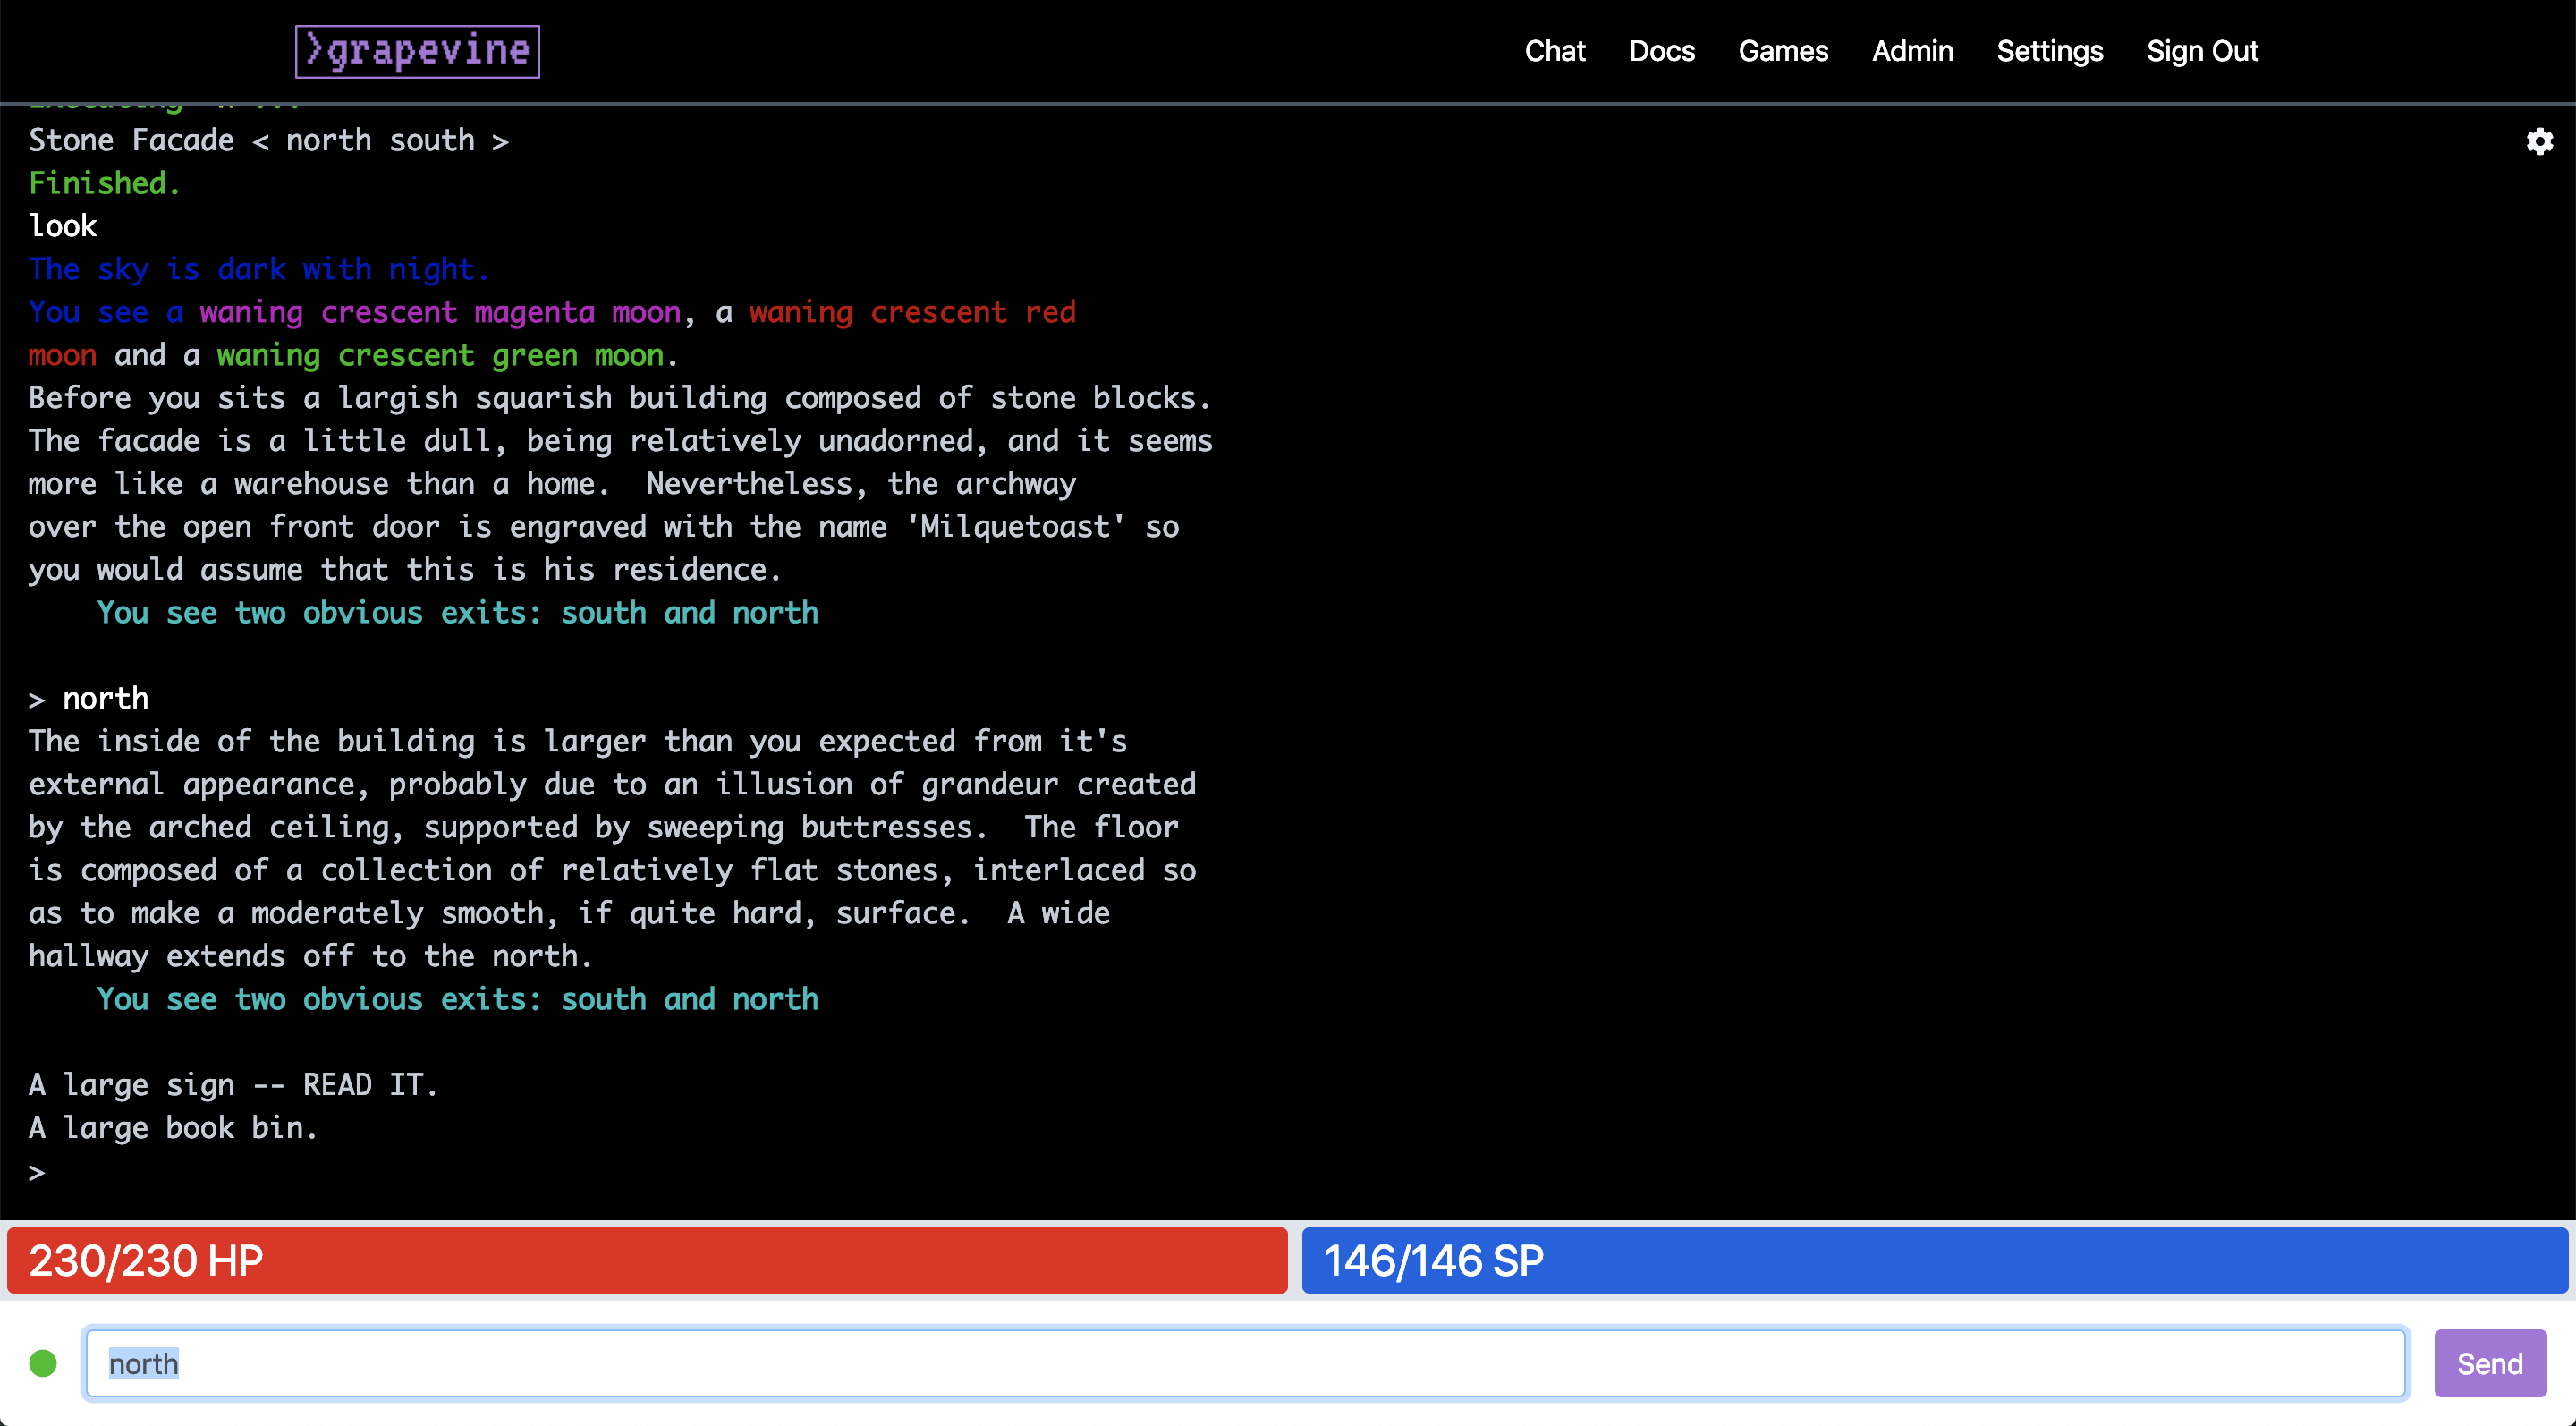Image resolution: width=2576 pixels, height=1426 pixels.
Task: Click the 230/230 HP health bar
Action: pyautogui.click(x=647, y=1260)
